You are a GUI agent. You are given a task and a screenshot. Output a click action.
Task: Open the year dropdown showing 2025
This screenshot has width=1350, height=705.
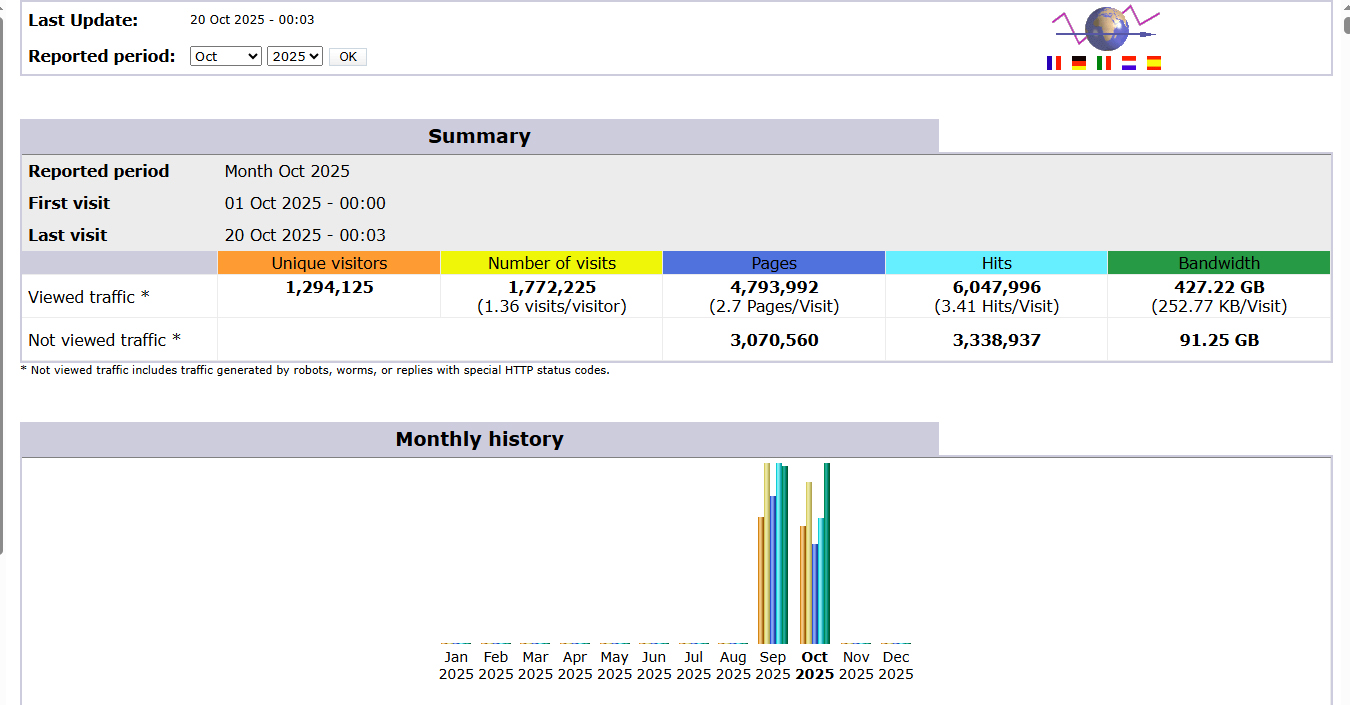pos(295,57)
